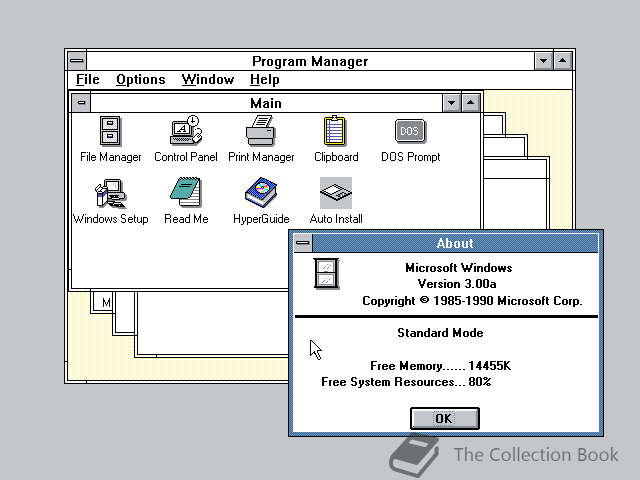Click the 'Free Memory...... 14455K' line
This screenshot has width=640, height=480.
440,365
